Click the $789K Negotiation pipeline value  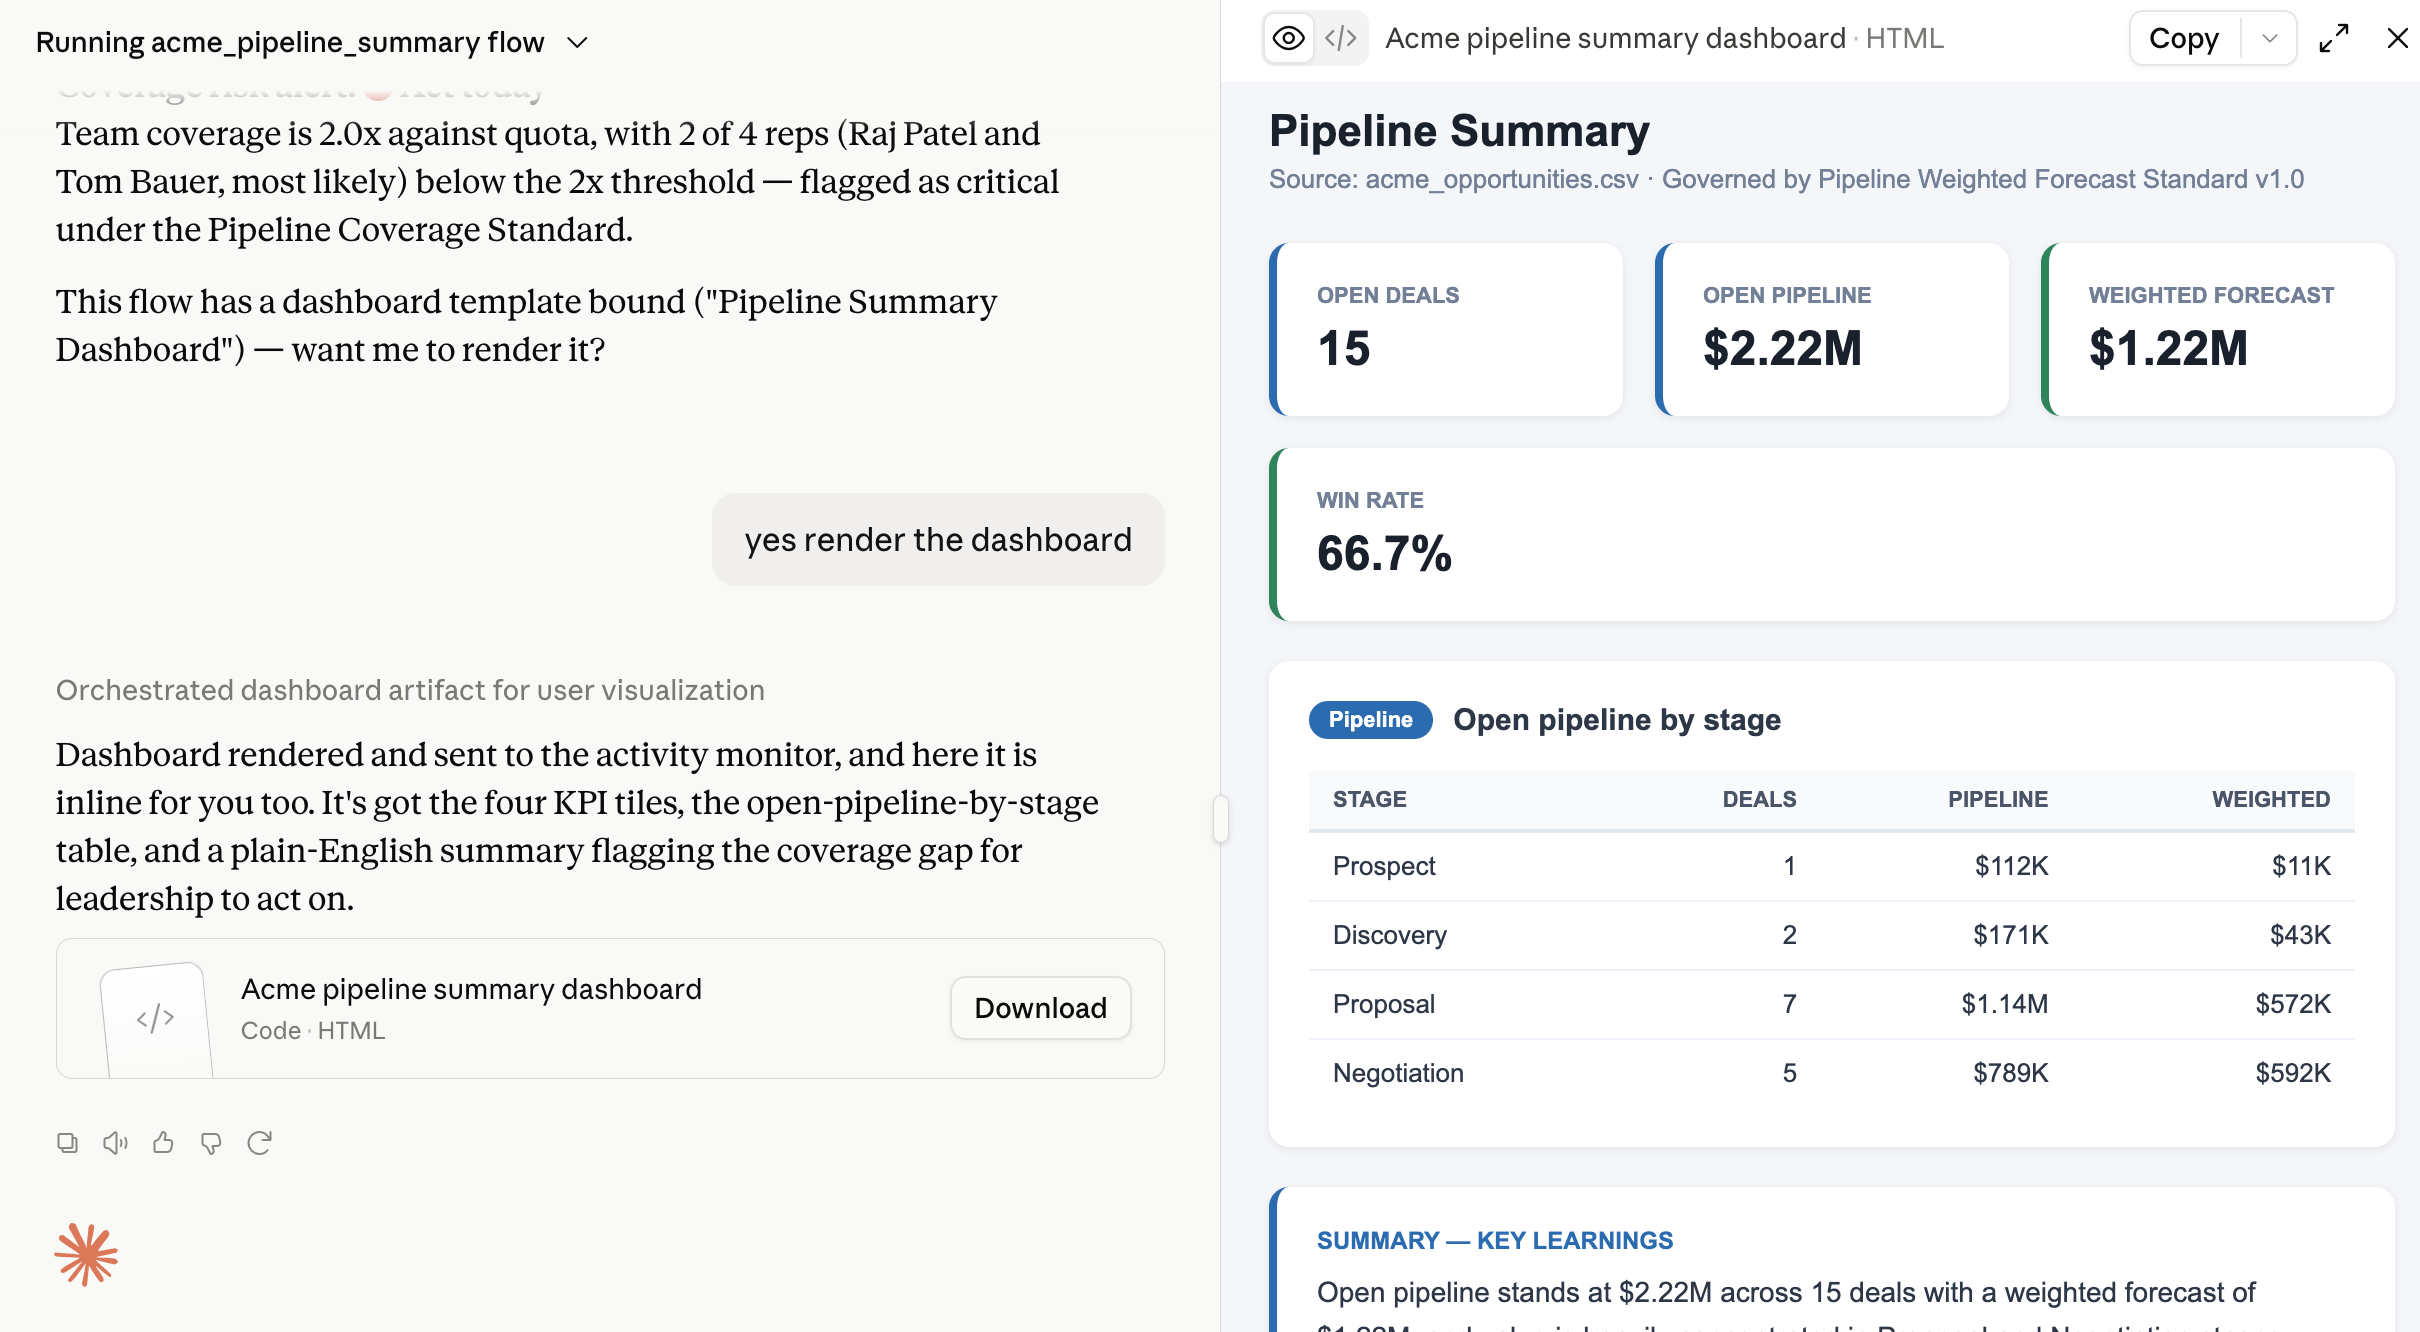tap(2011, 1073)
